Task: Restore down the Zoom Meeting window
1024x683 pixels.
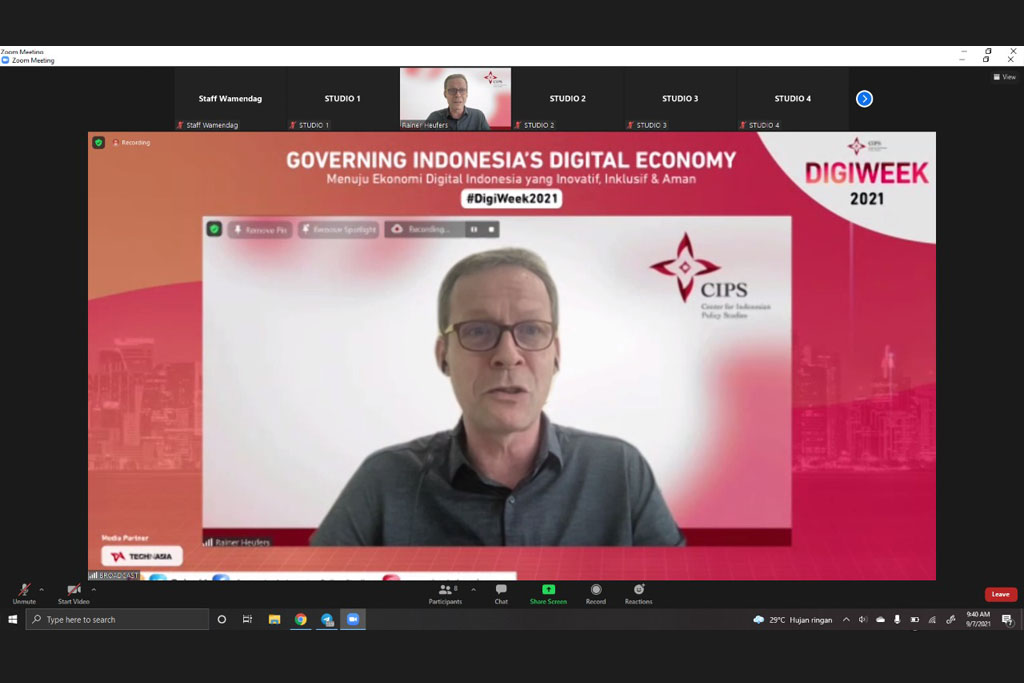Action: (987, 59)
